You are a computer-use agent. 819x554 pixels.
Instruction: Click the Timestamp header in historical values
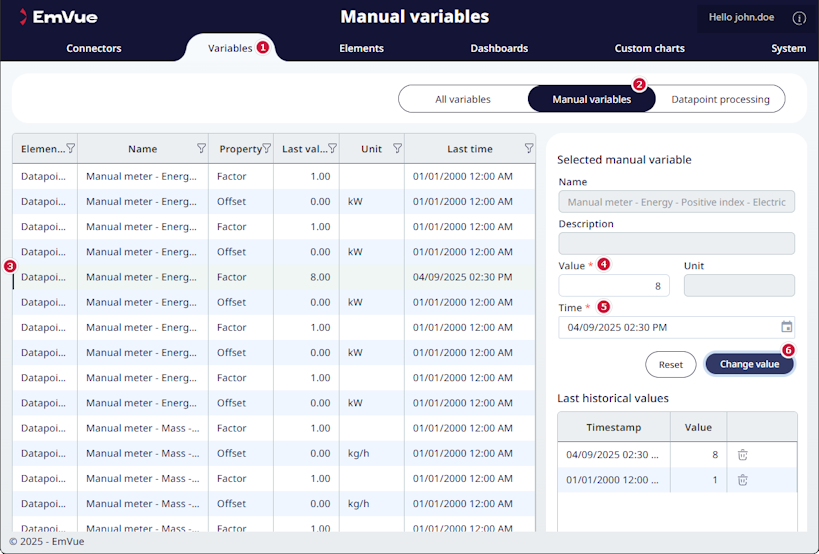click(x=614, y=427)
